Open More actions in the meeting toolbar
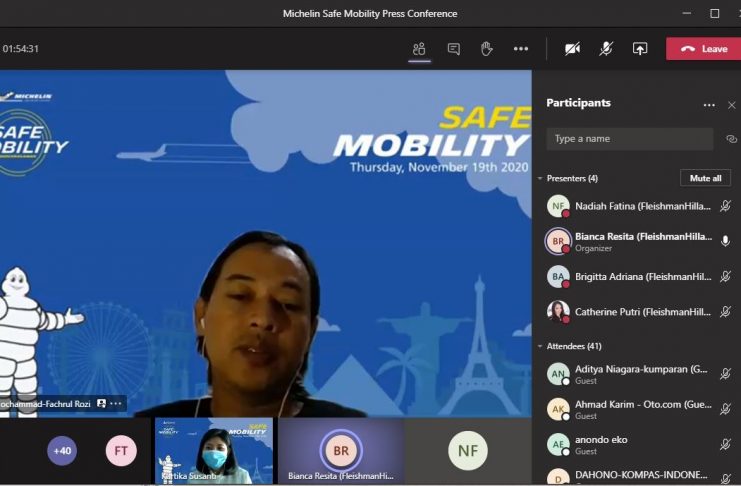Screen dimensions: 741x486 pos(521,49)
